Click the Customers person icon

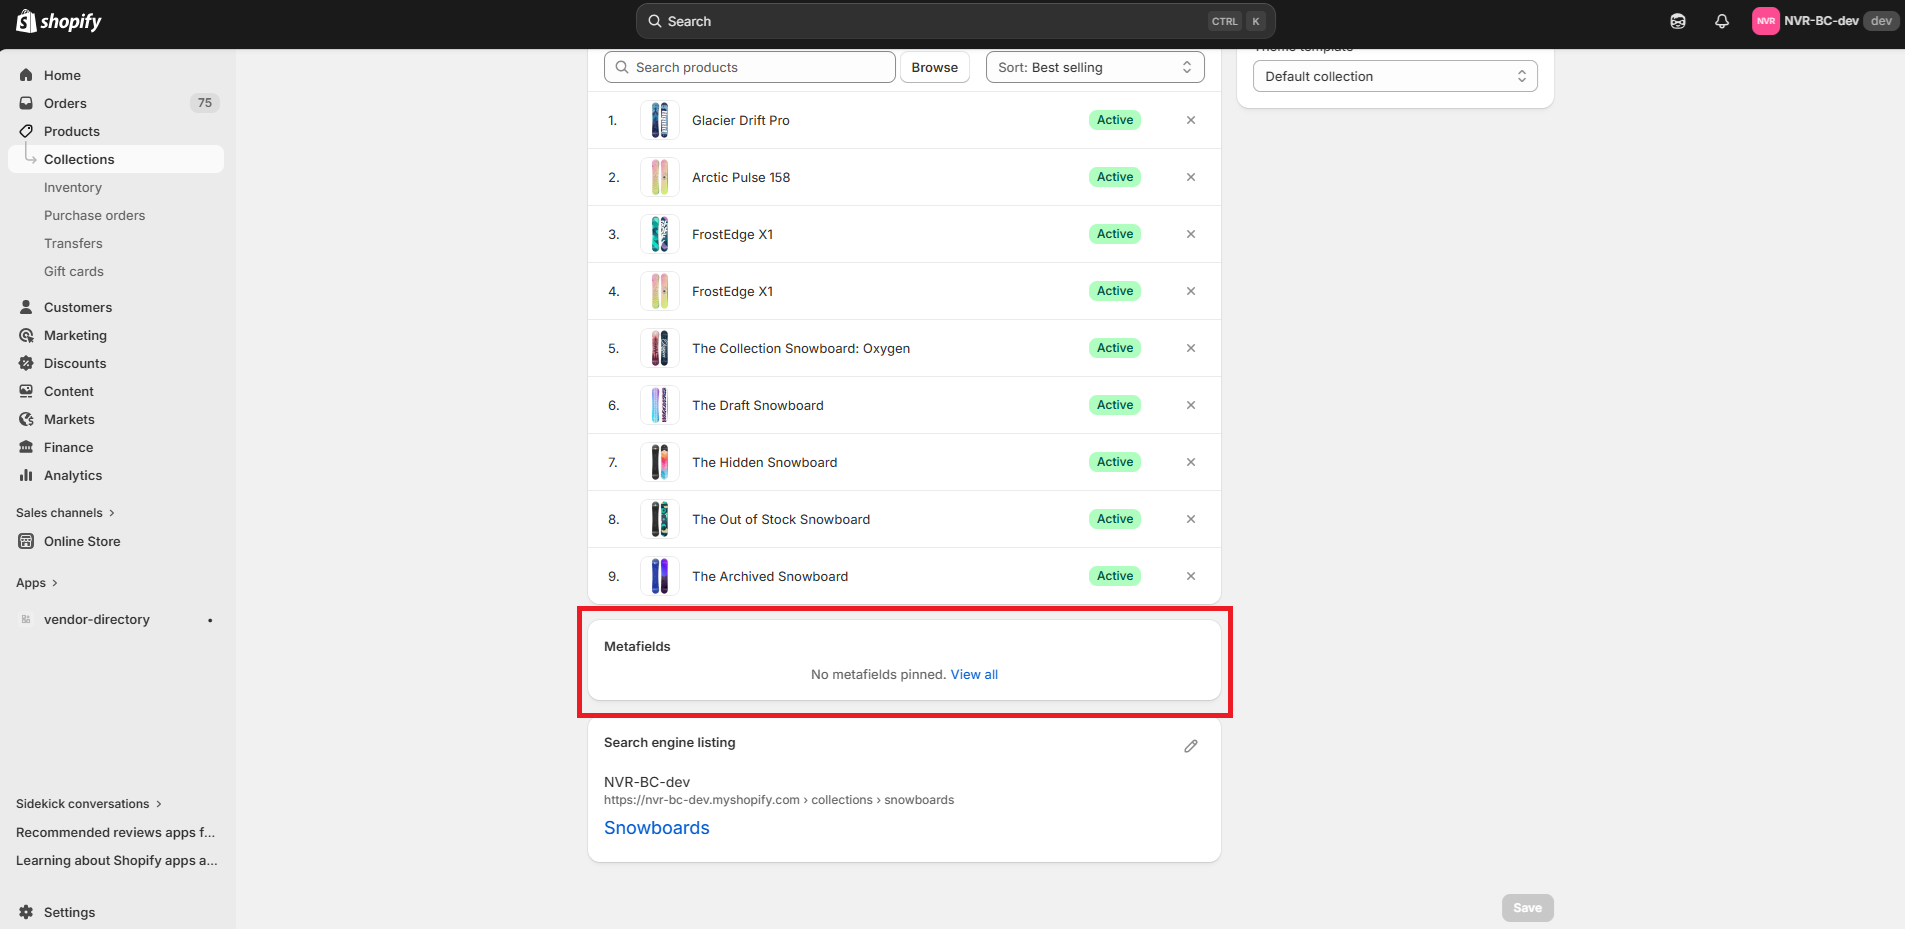pyautogui.click(x=26, y=307)
